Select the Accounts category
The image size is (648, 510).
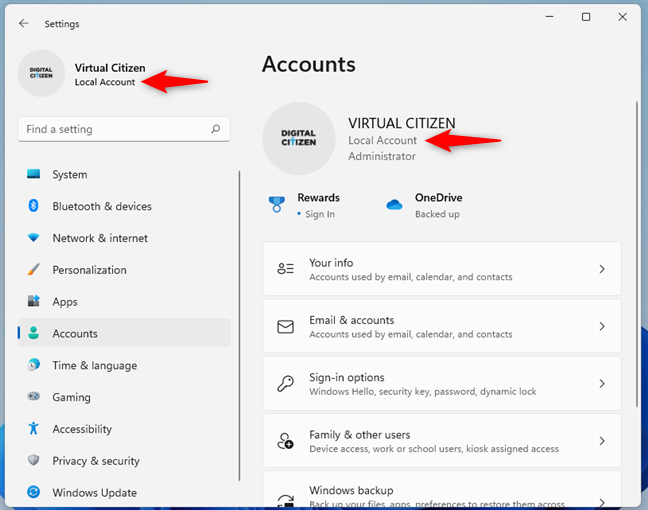click(124, 333)
